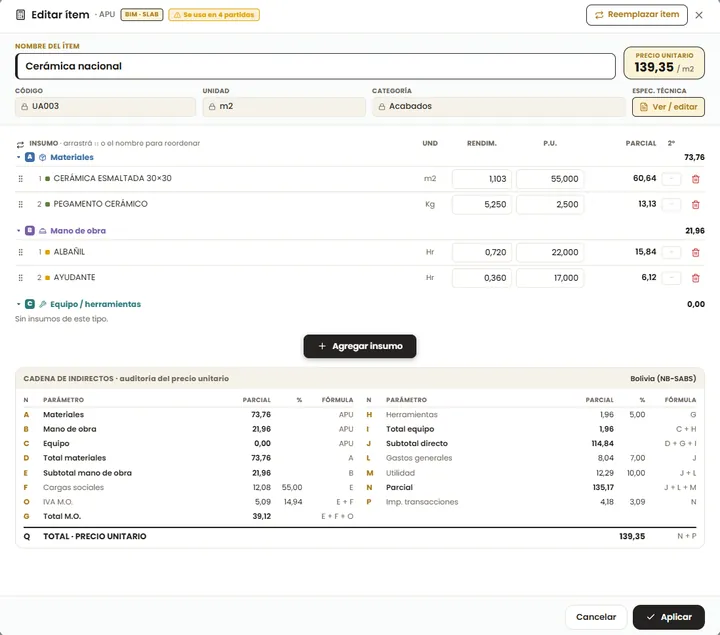
Task: Click the Precio unitario 139,35 box
Action: point(664,63)
